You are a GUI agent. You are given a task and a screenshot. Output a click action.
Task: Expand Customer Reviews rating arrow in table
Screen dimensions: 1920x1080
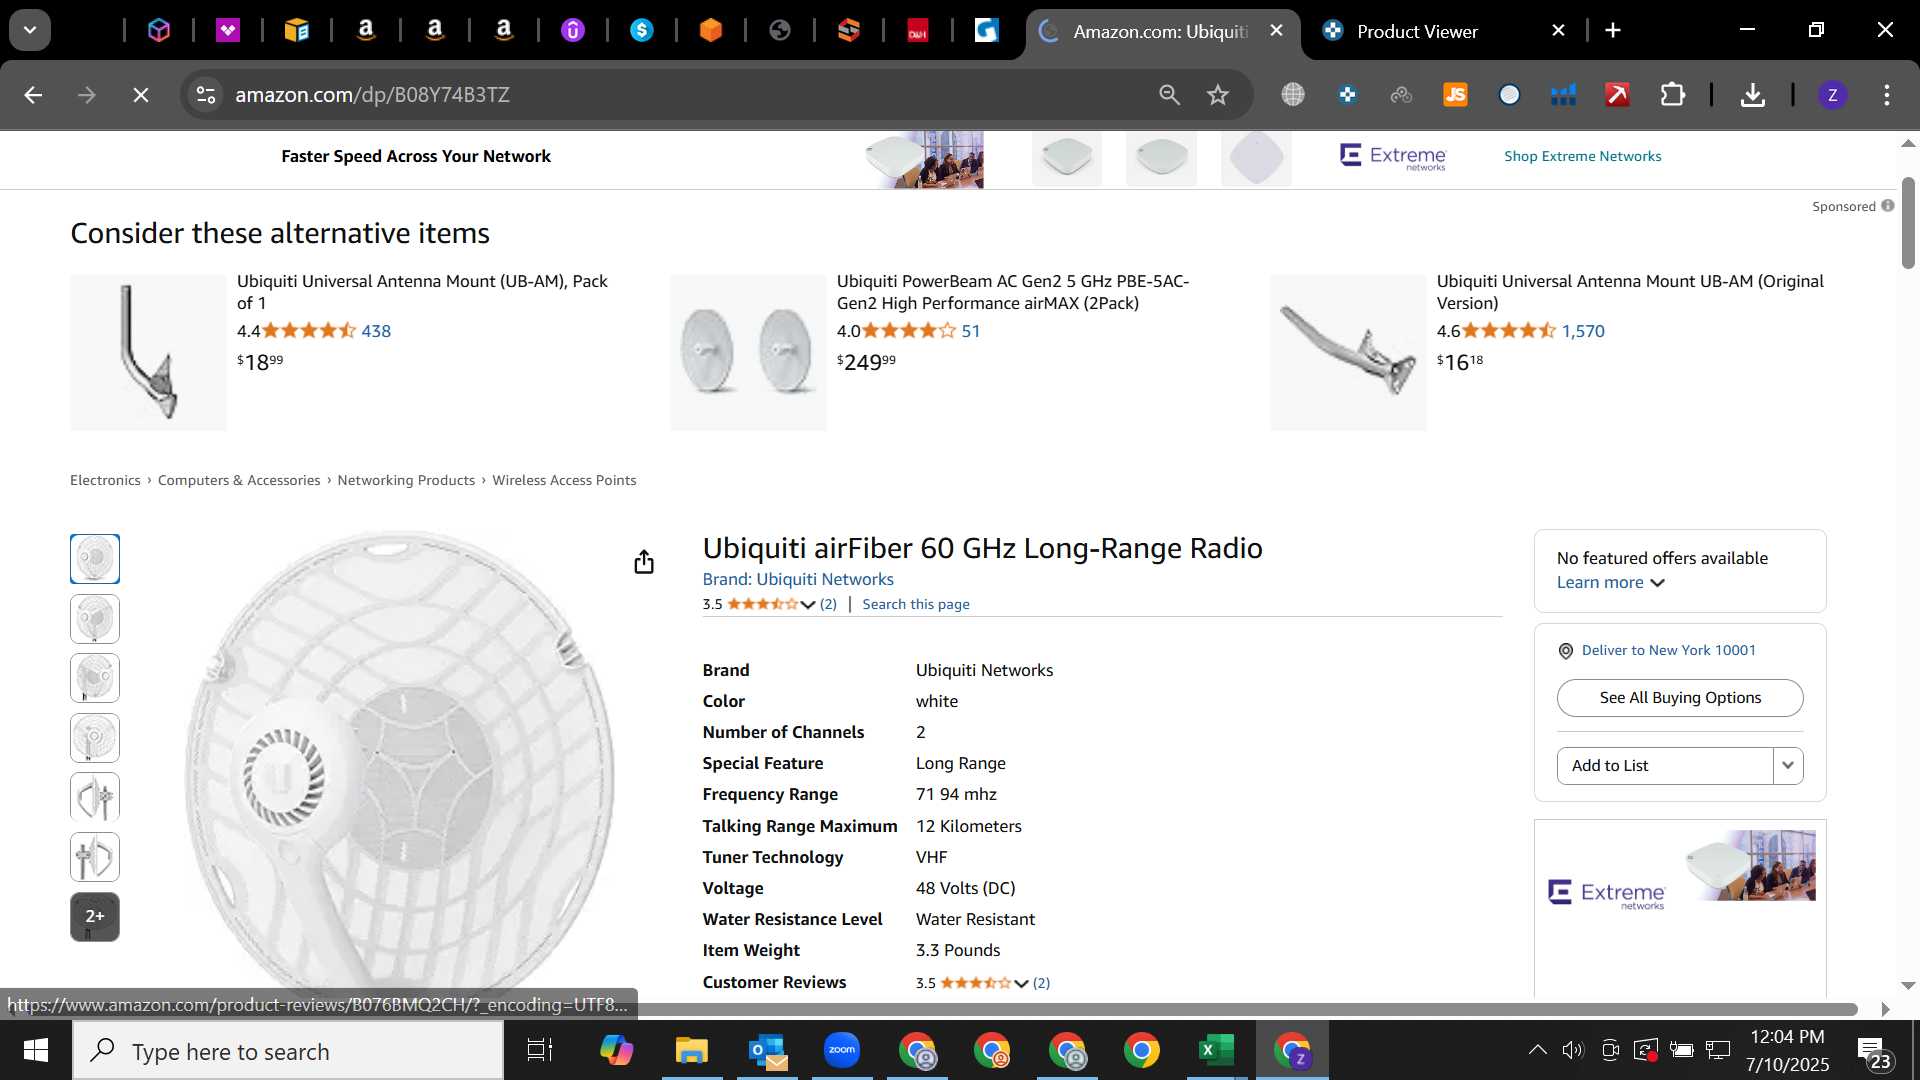click(x=1021, y=984)
